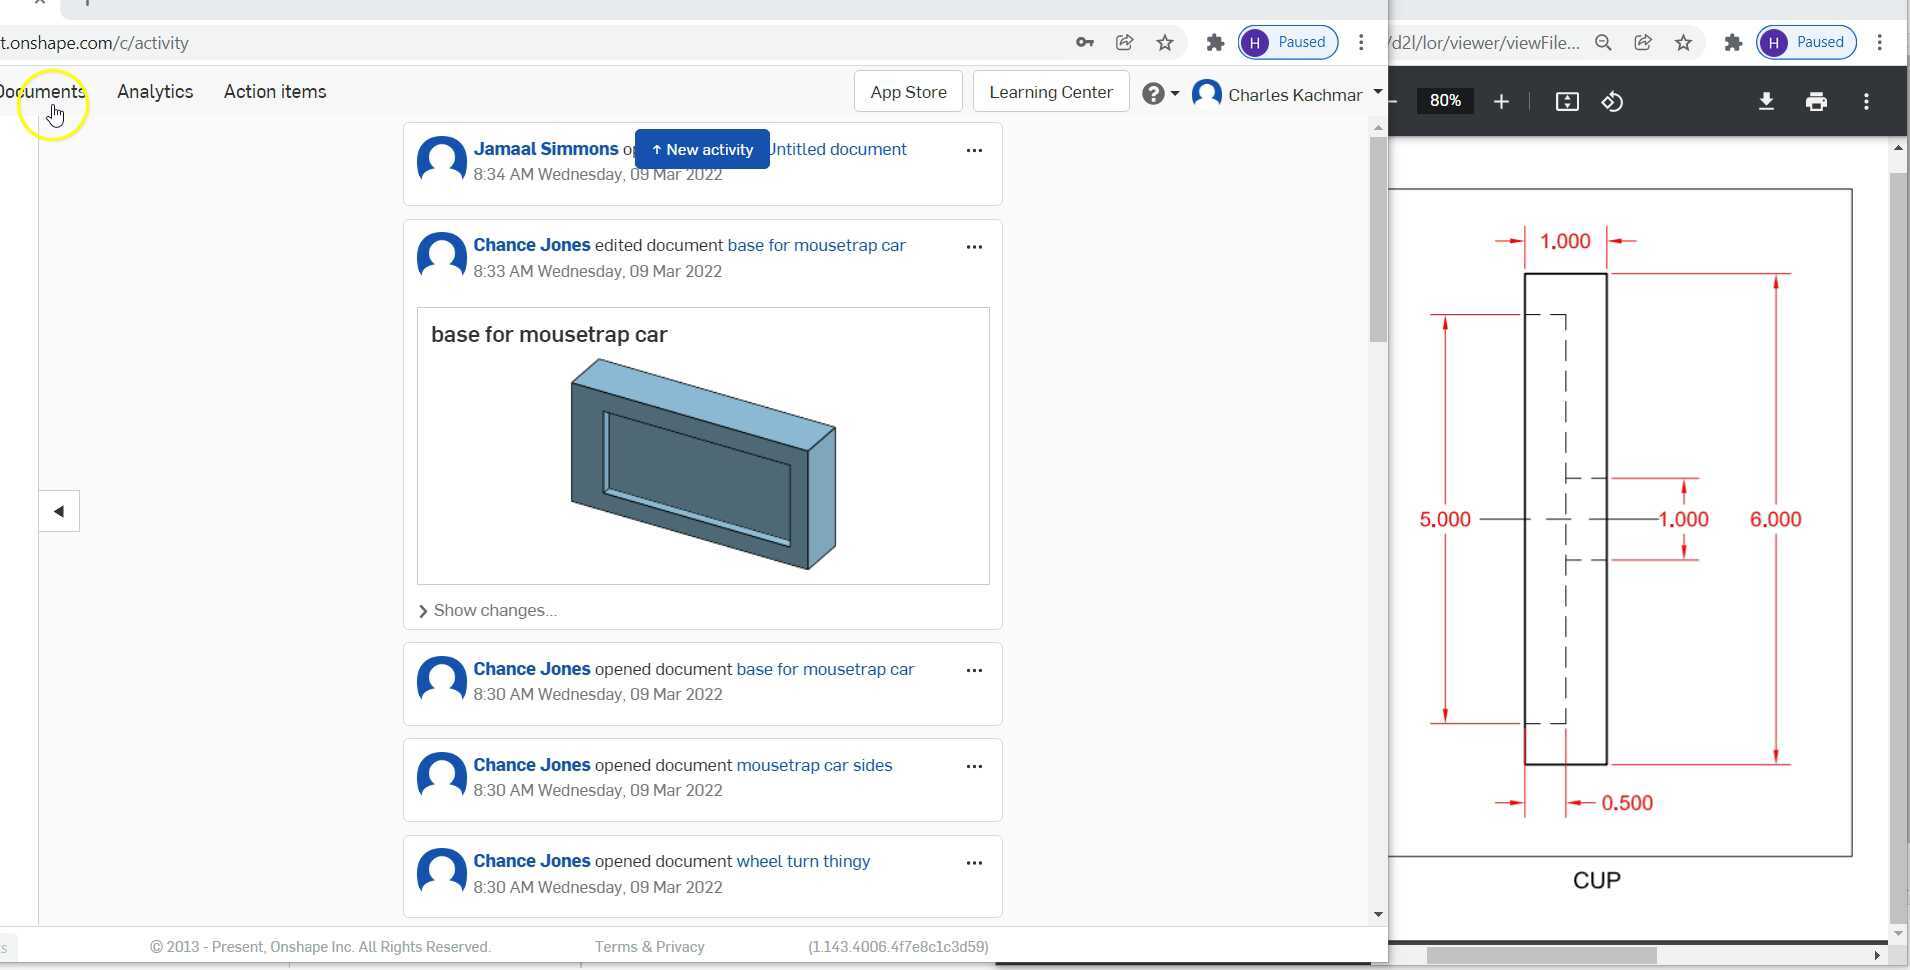Click the Paused profile button in the Onshape window
1910x970 pixels.
(1288, 42)
